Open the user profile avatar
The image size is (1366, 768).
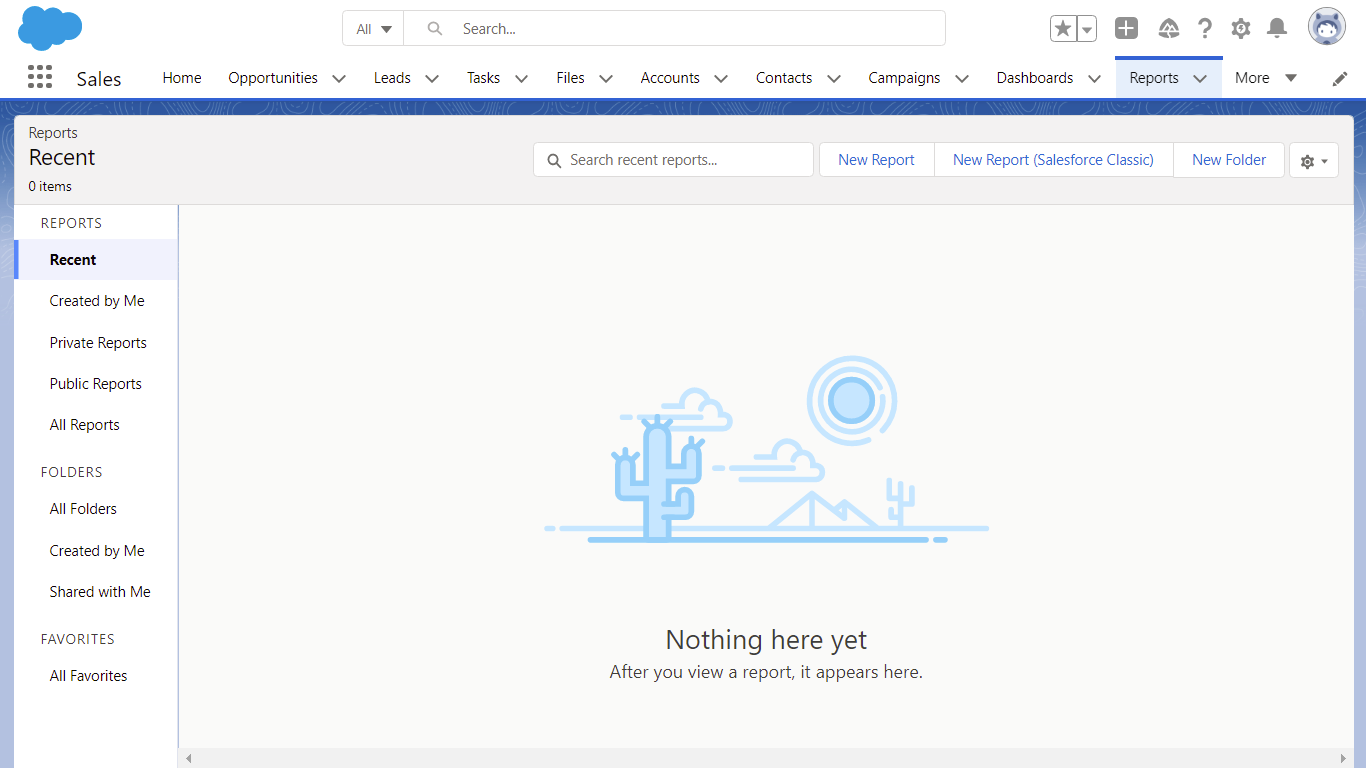pyautogui.click(x=1327, y=27)
